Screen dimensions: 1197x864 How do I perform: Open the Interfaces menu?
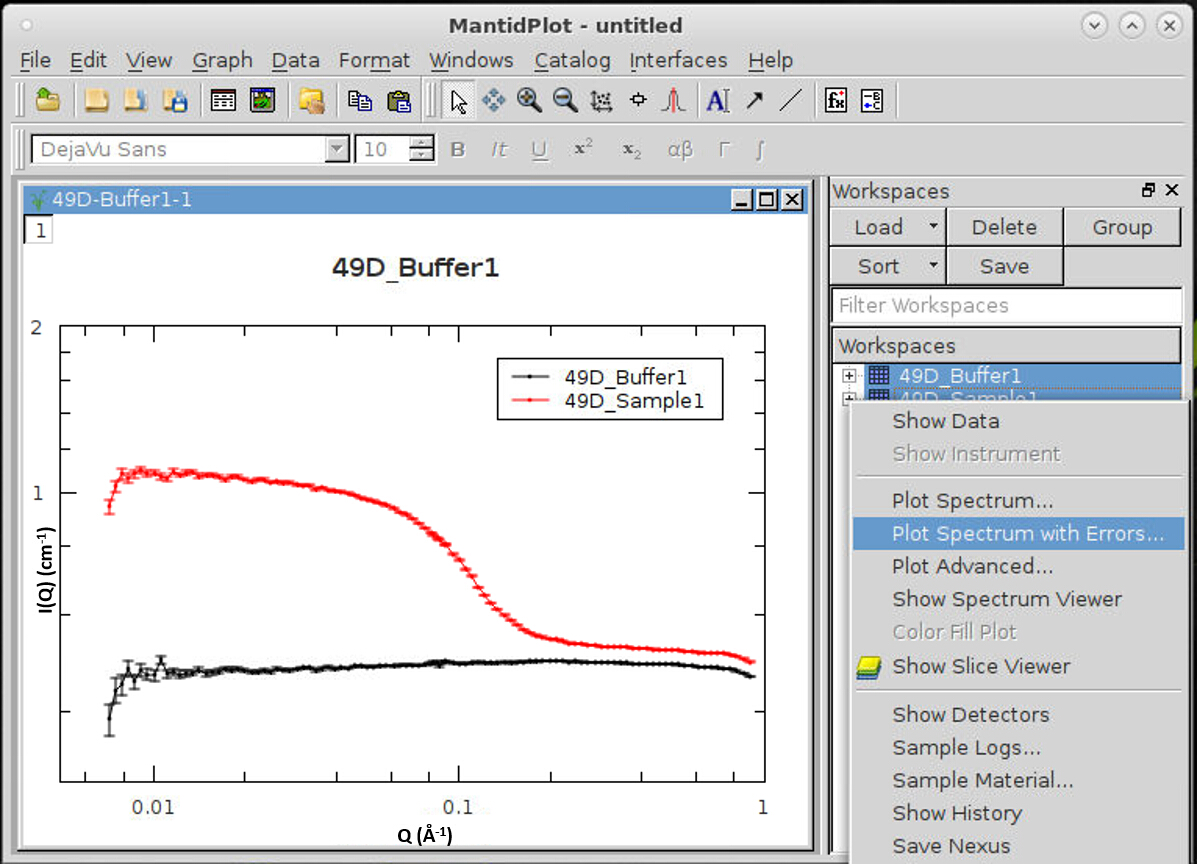click(x=678, y=61)
